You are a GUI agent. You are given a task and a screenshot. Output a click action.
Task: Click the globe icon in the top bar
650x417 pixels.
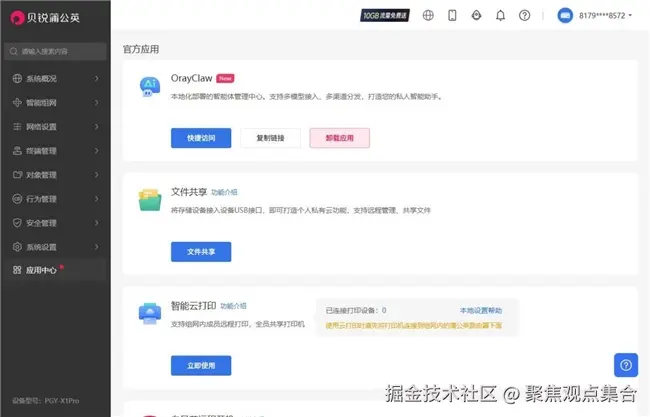428,16
